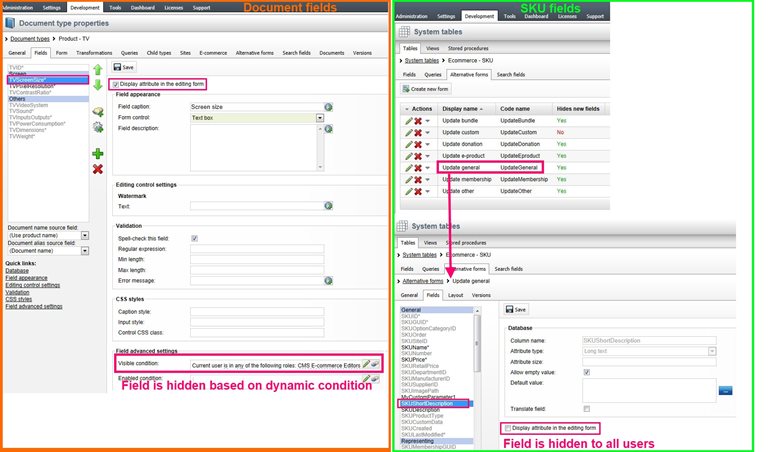
Task: Click scrollbar of Field description box
Action: [320, 147]
